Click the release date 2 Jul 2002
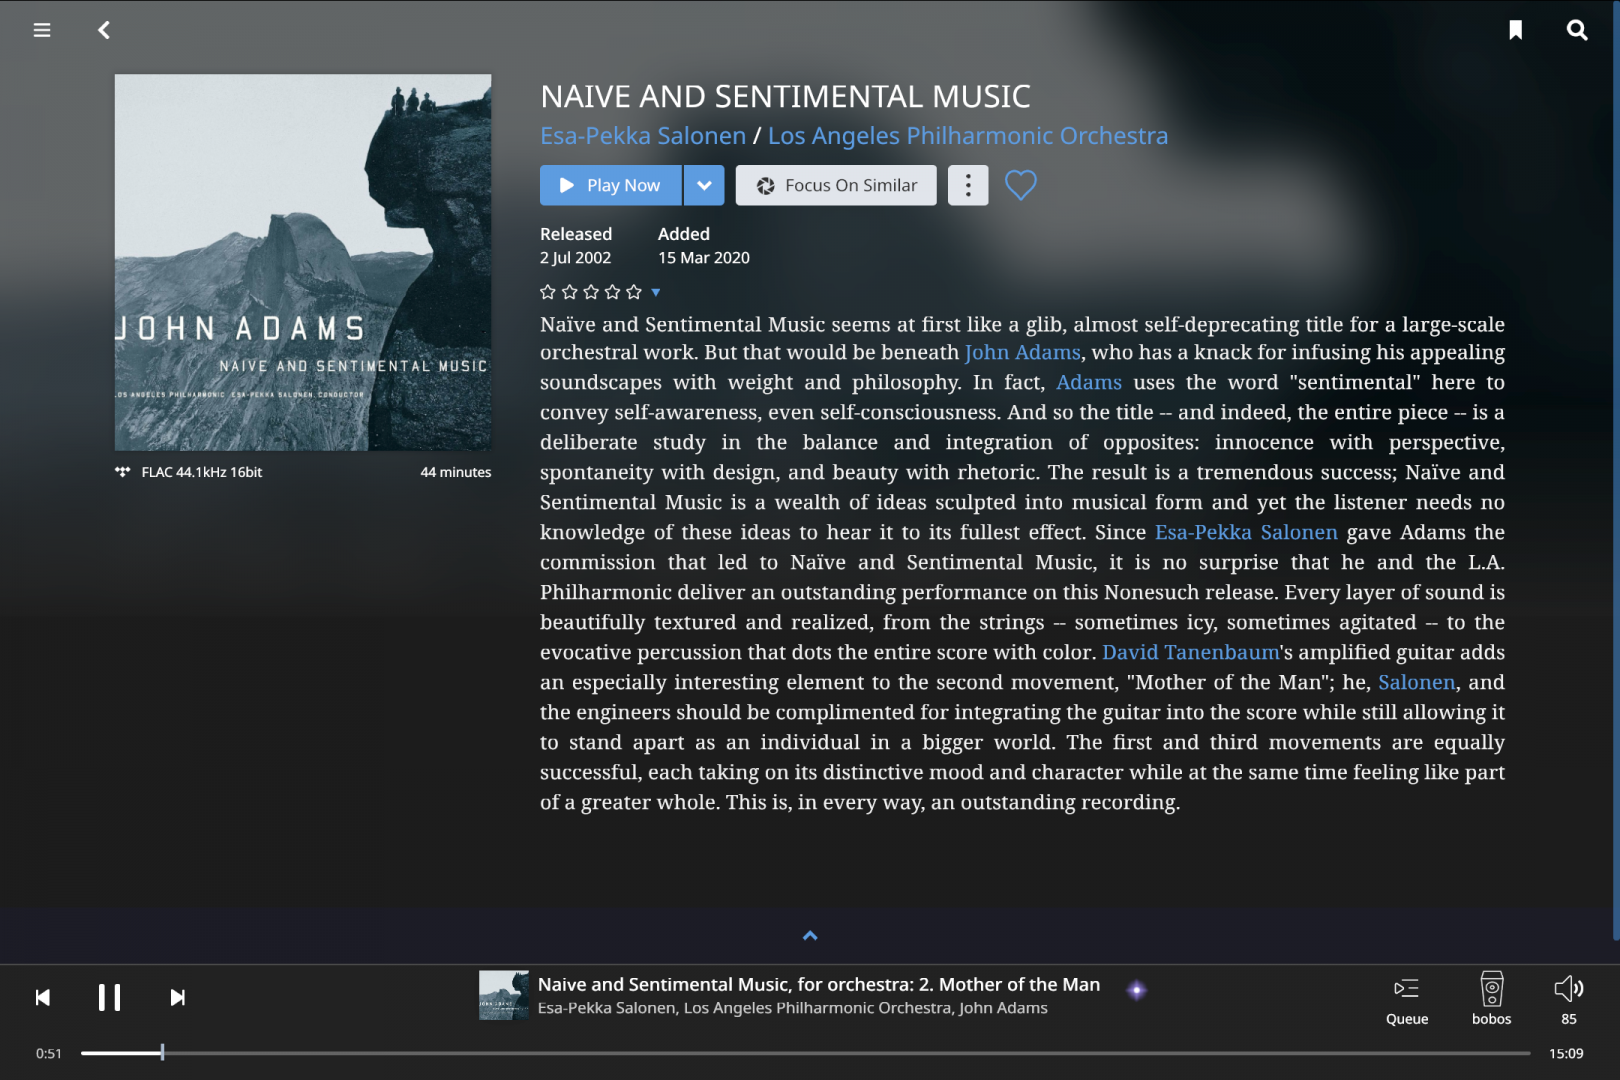This screenshot has height=1080, width=1620. coord(576,258)
